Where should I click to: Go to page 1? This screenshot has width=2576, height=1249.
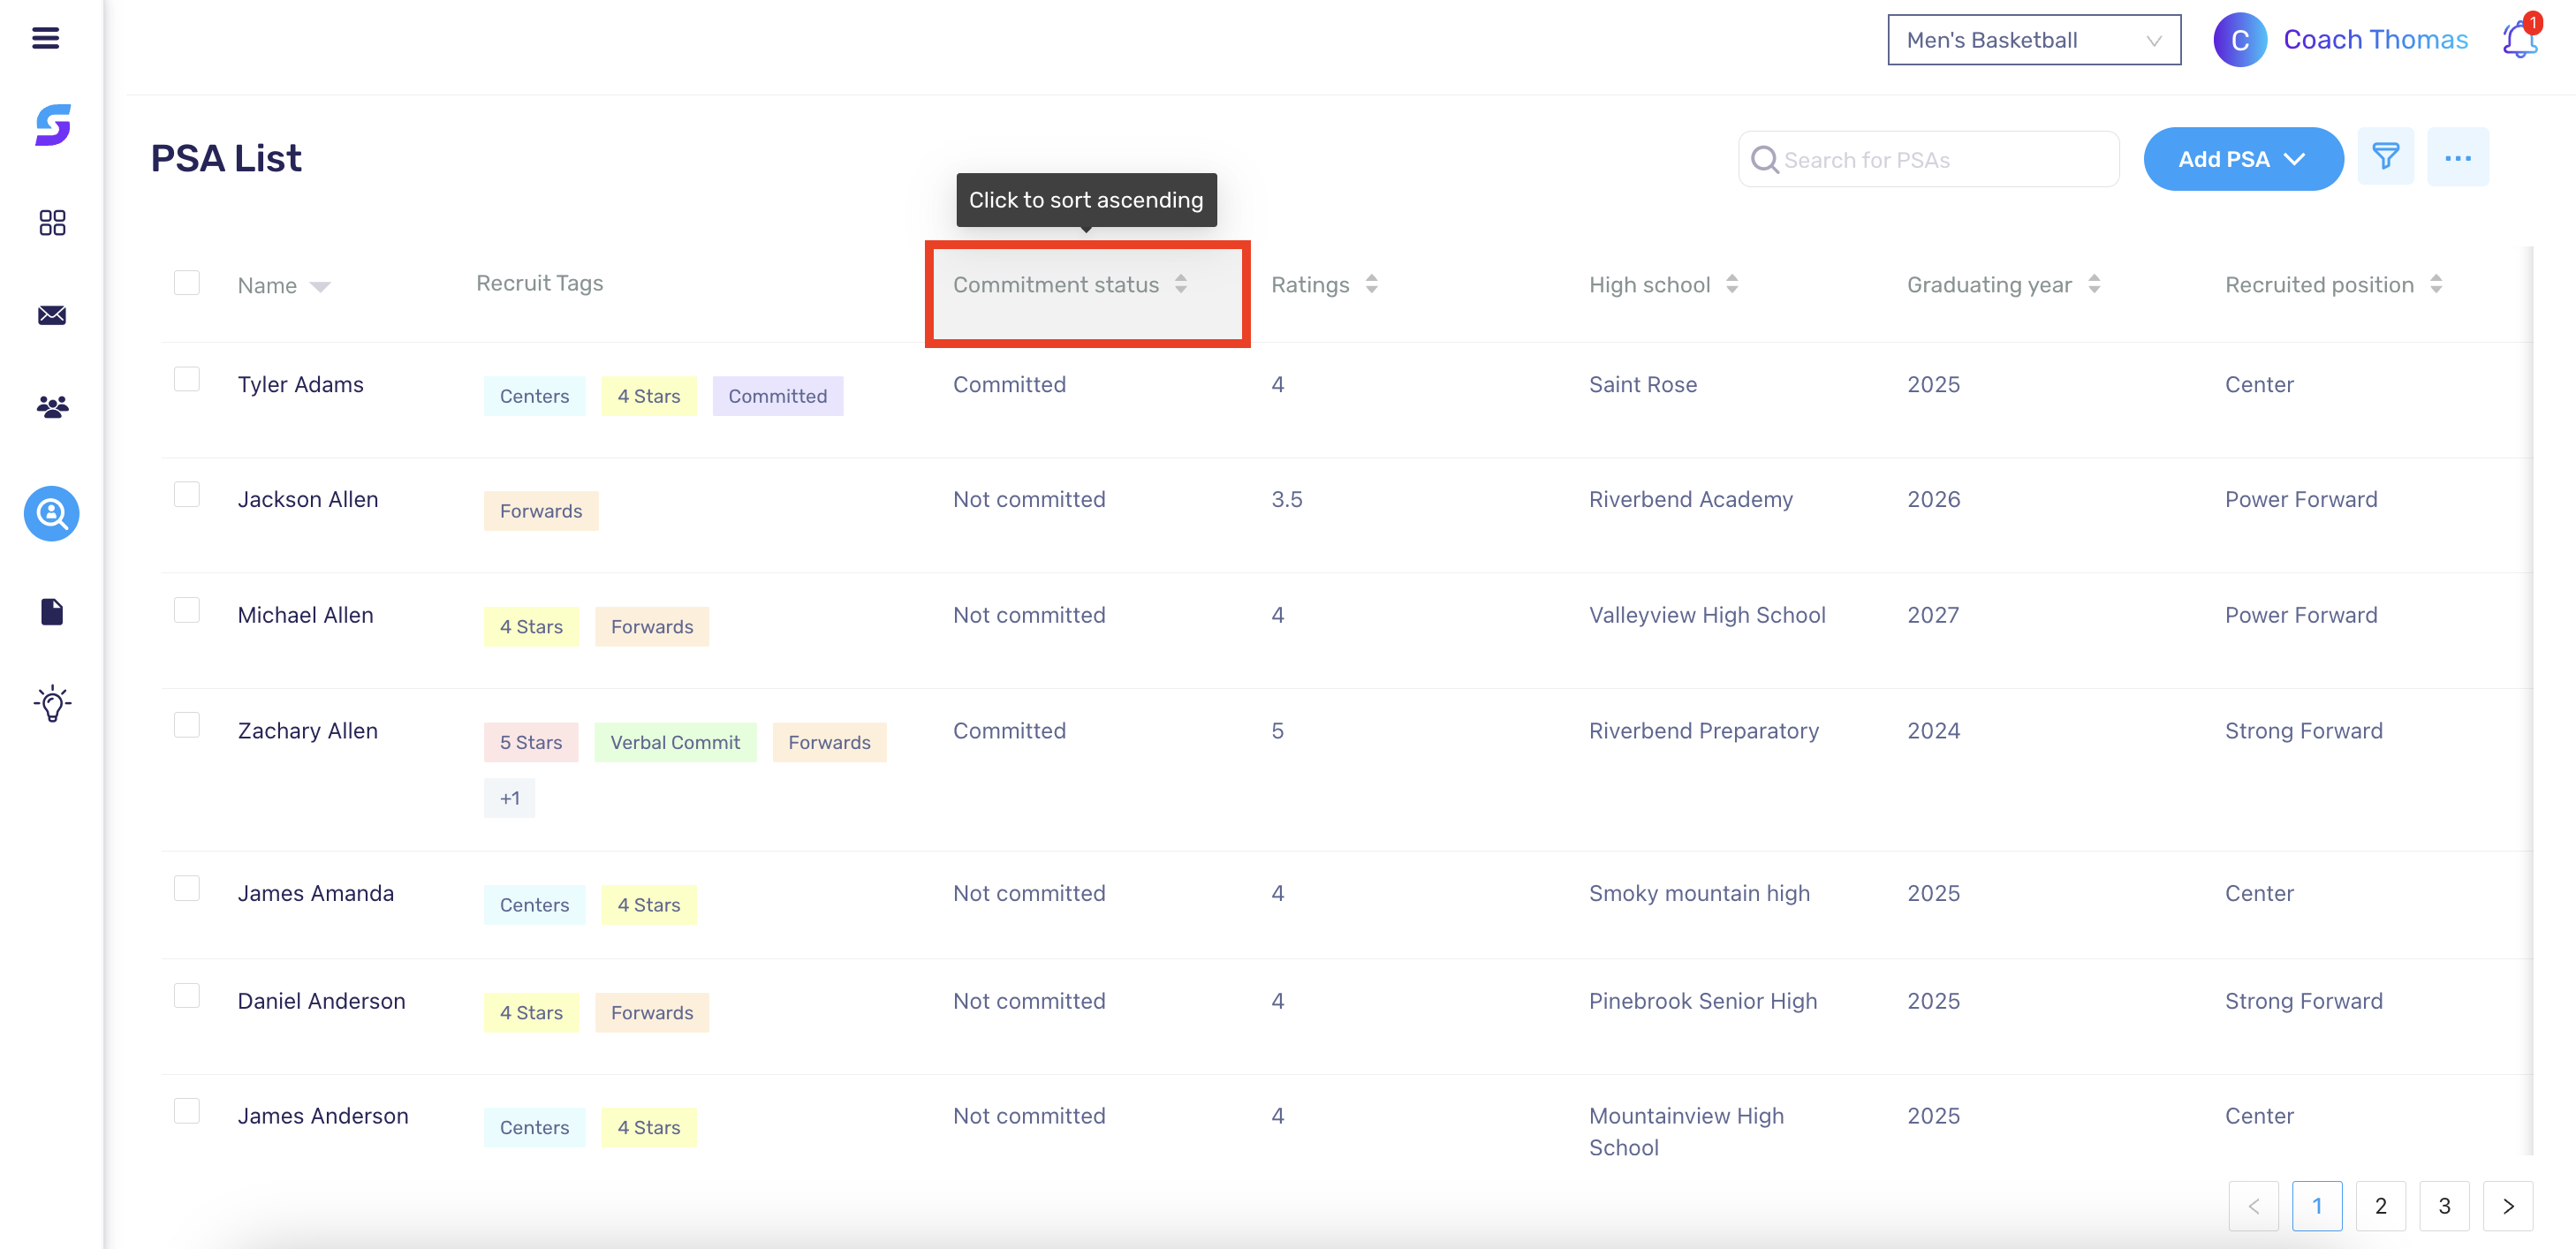tap(2317, 1206)
